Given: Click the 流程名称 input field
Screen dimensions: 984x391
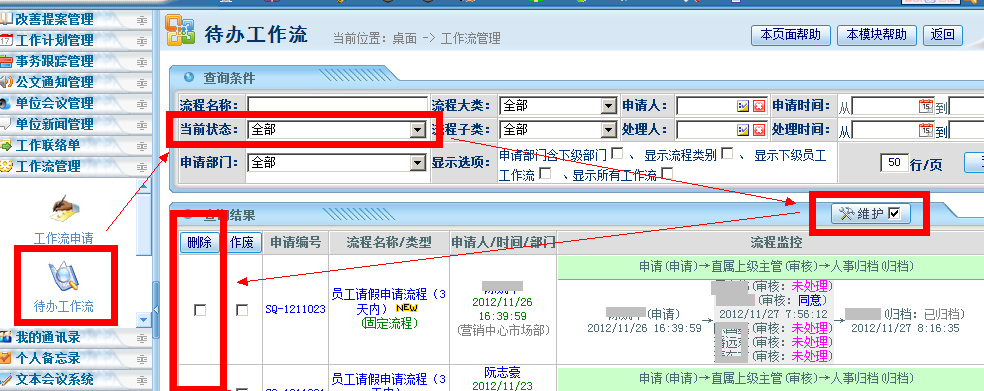Looking at the screenshot, I should [337, 105].
